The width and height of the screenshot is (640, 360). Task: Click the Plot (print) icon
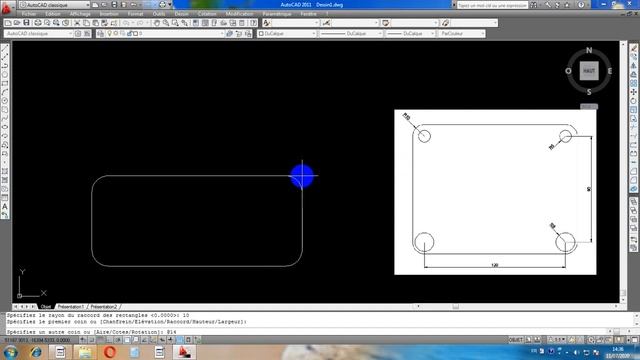click(x=38, y=23)
